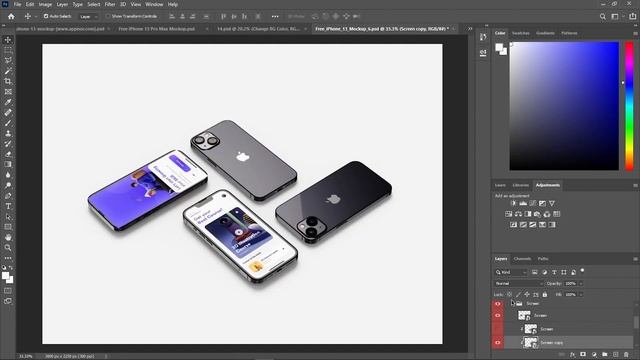This screenshot has height=360, width=640.
Task: Open the File menu
Action: [18, 4]
